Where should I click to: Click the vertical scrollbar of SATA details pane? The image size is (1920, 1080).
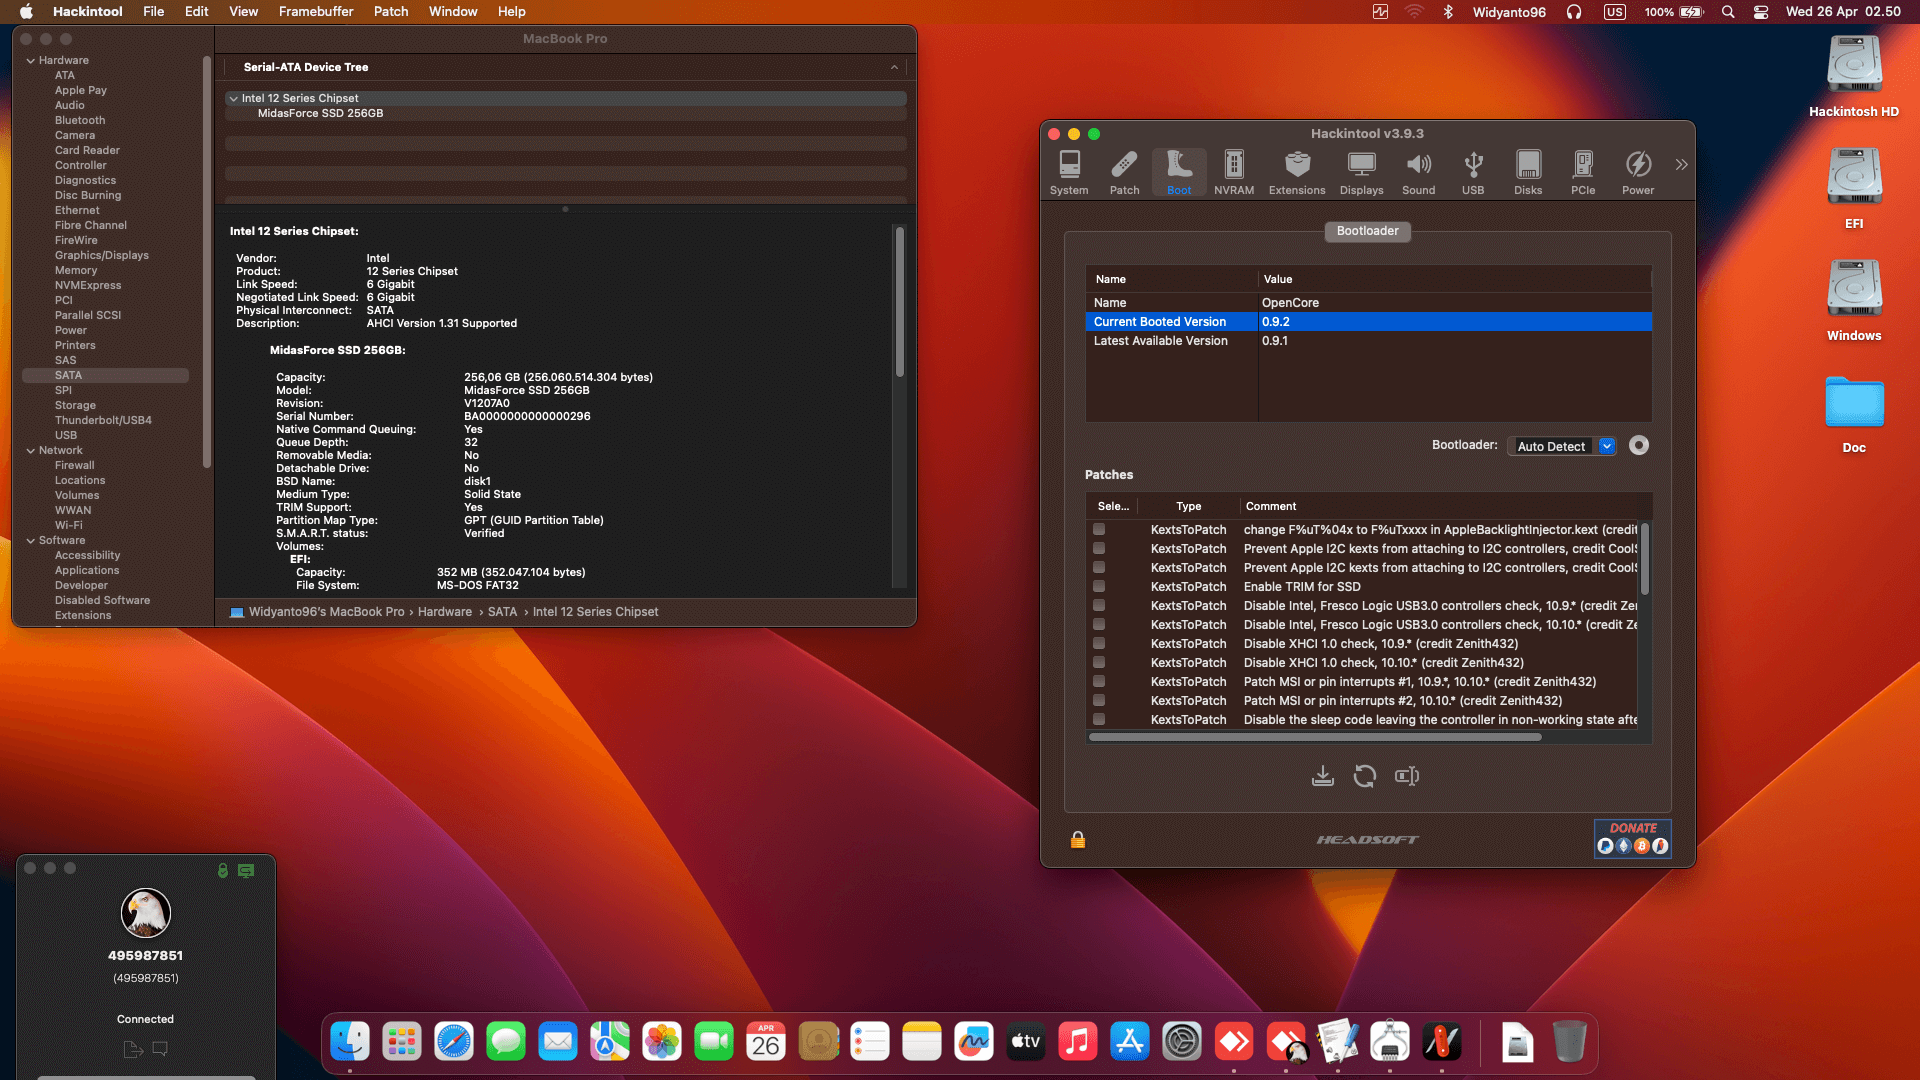pyautogui.click(x=900, y=301)
